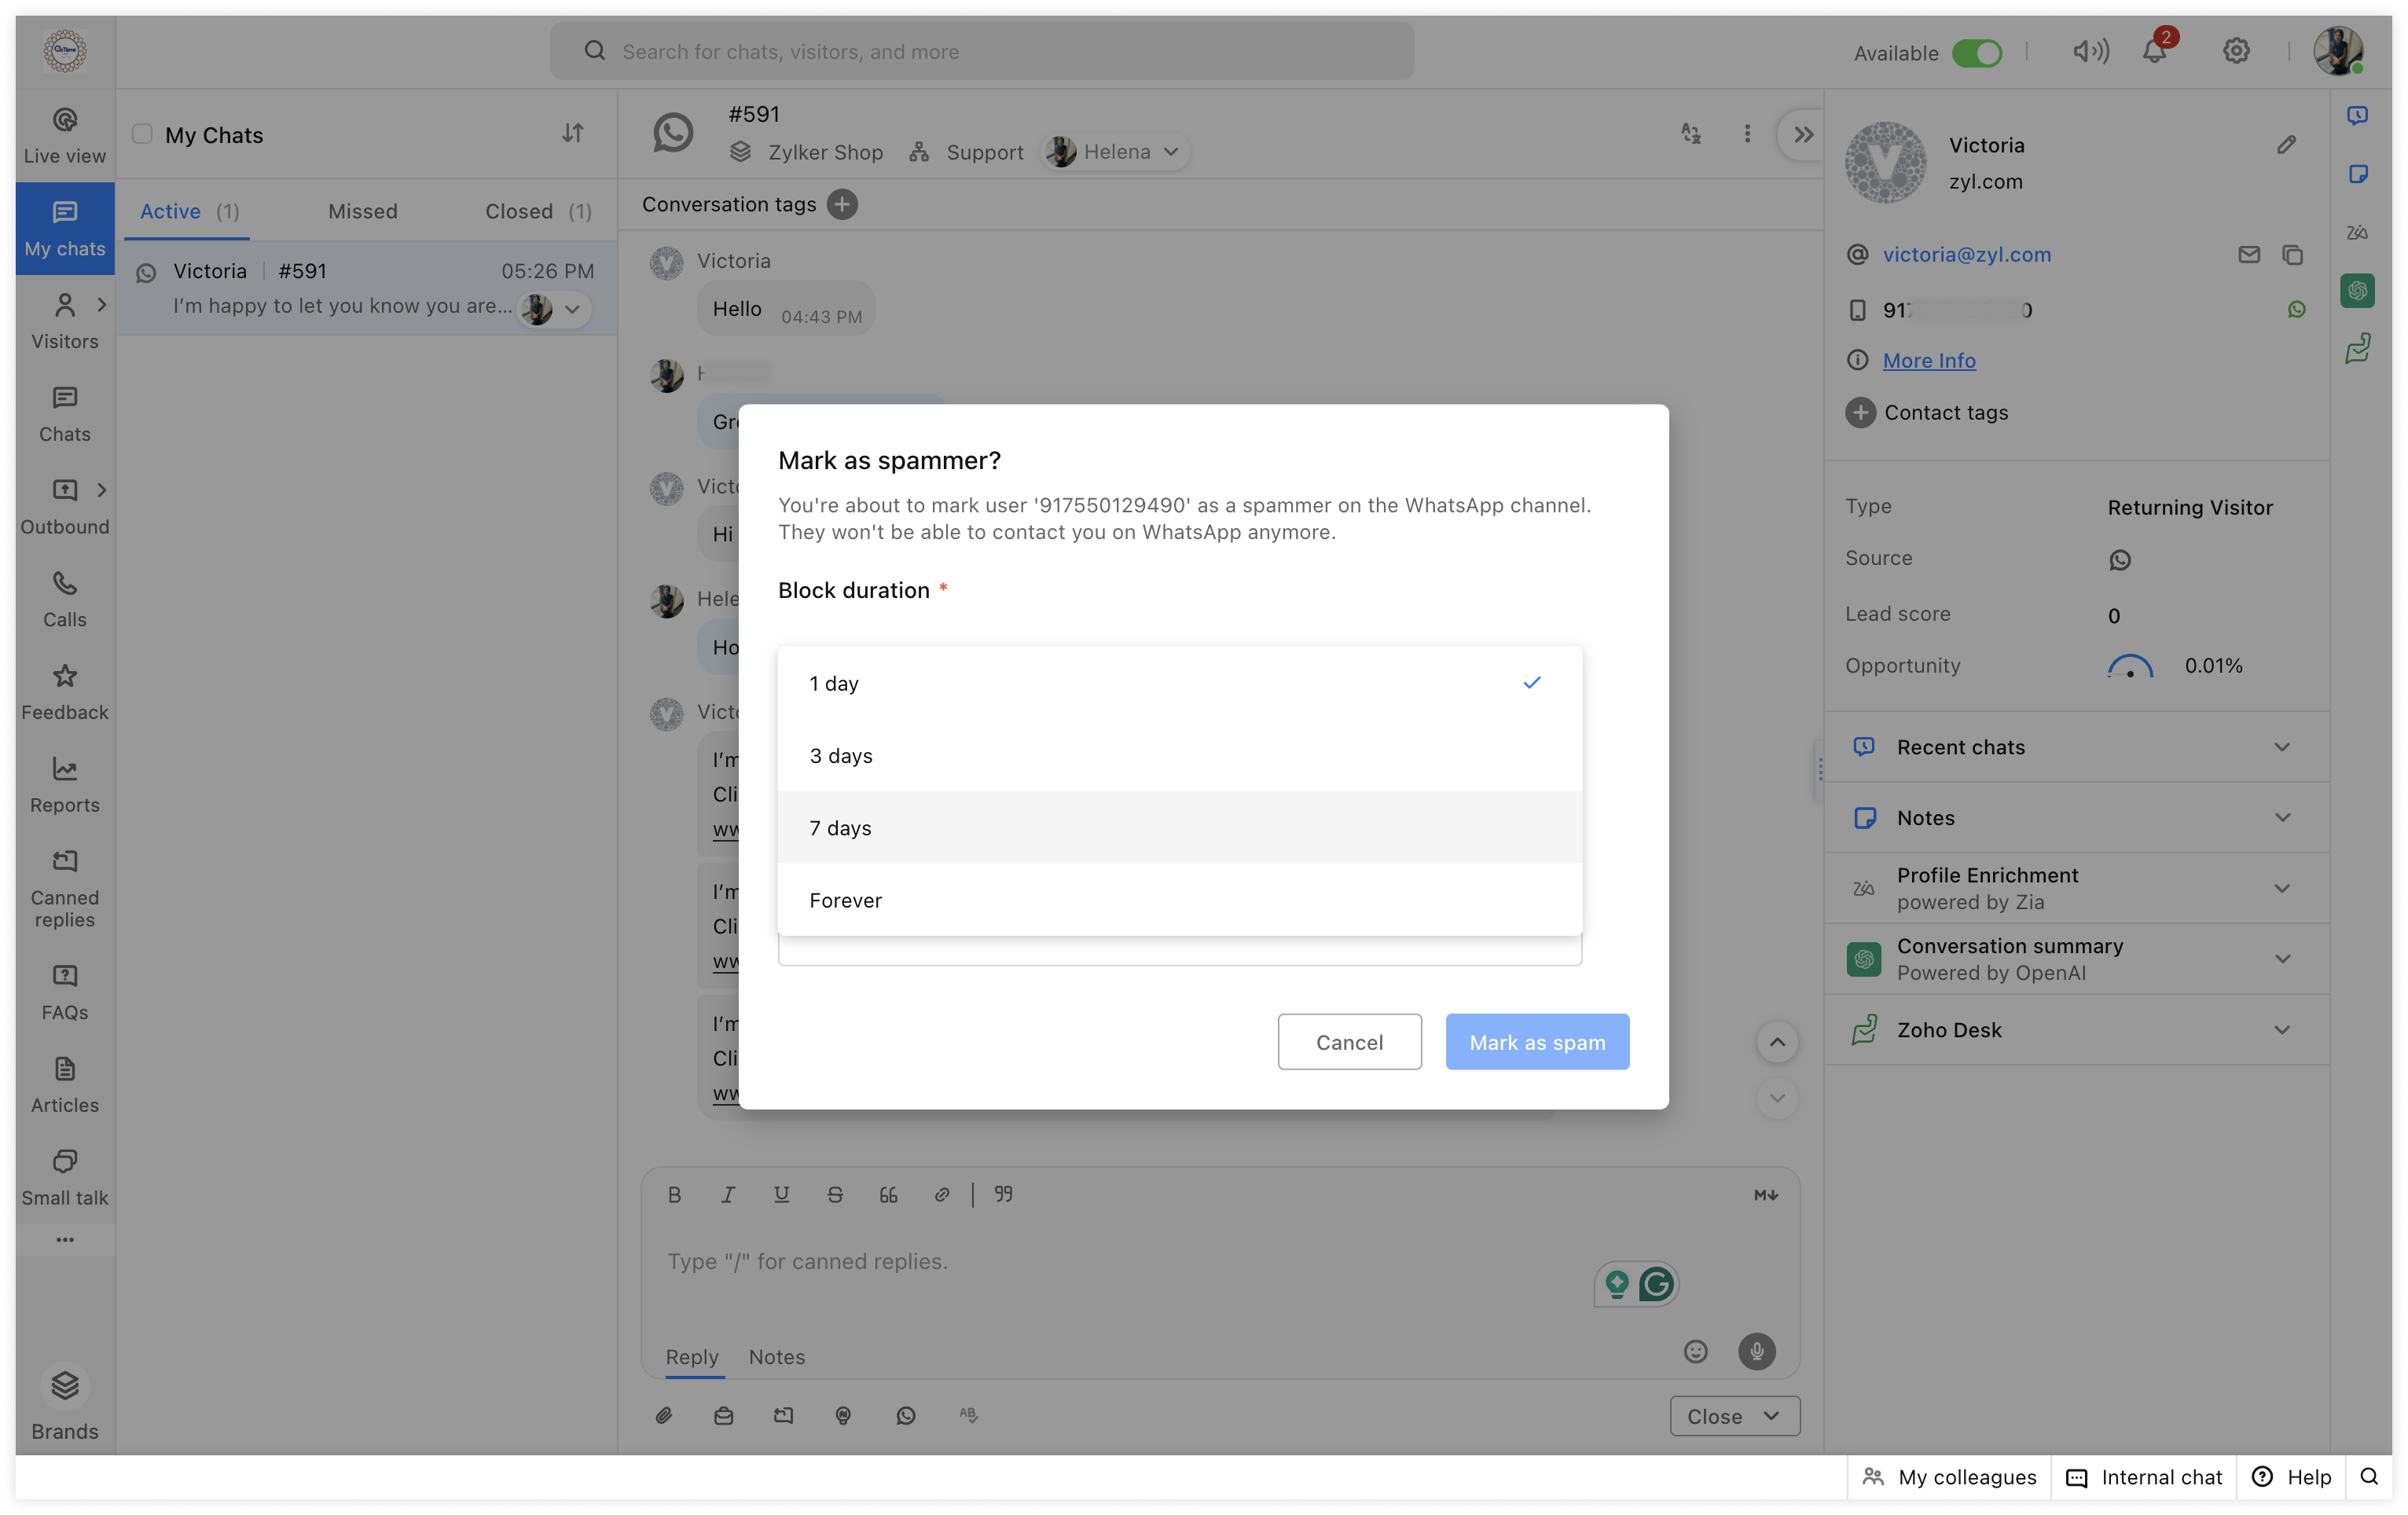Add a contact tag
This screenshot has width=2408, height=1515.
click(x=1860, y=412)
